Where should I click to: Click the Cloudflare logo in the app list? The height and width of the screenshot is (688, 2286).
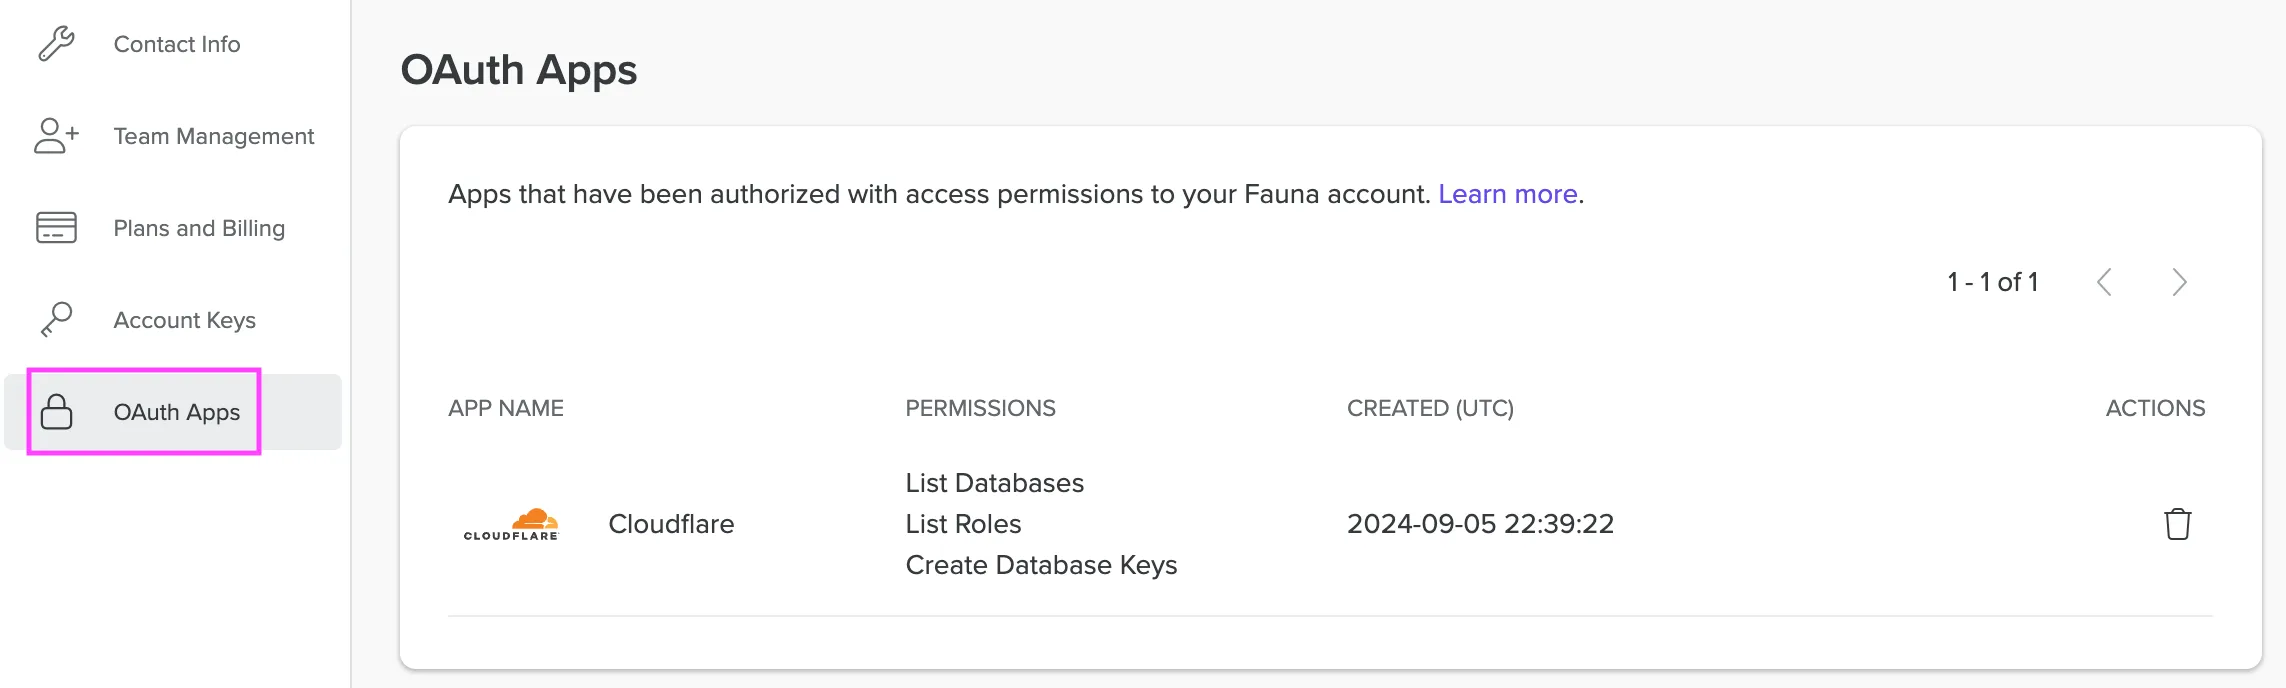512,523
